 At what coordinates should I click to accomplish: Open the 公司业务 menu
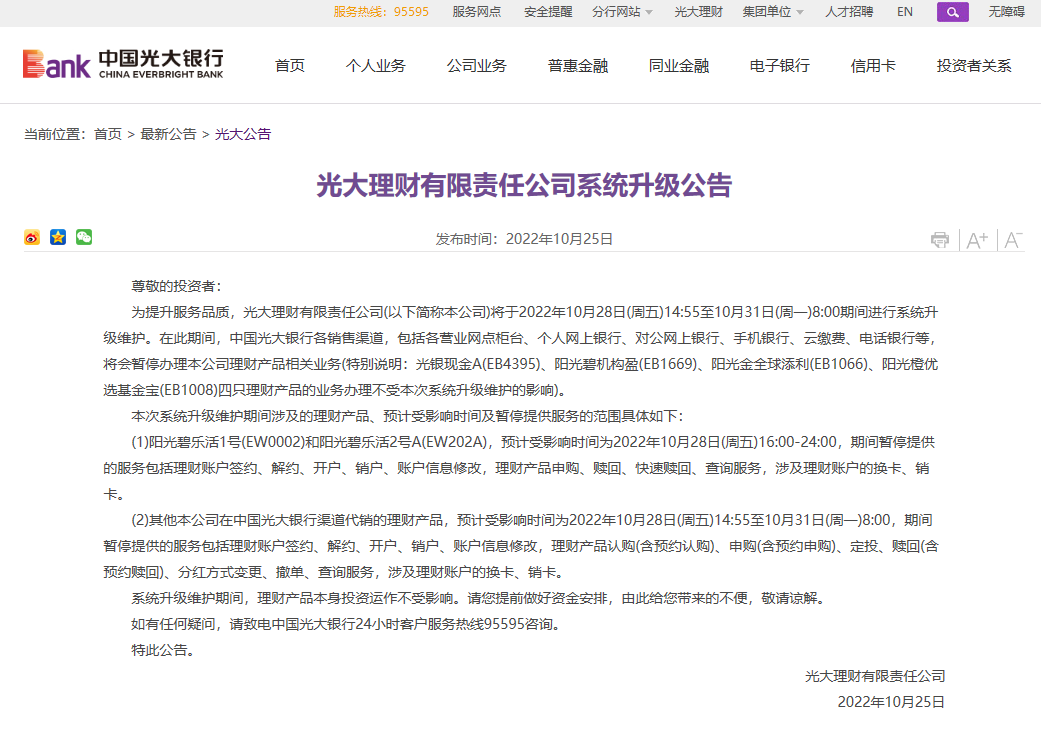[x=477, y=66]
